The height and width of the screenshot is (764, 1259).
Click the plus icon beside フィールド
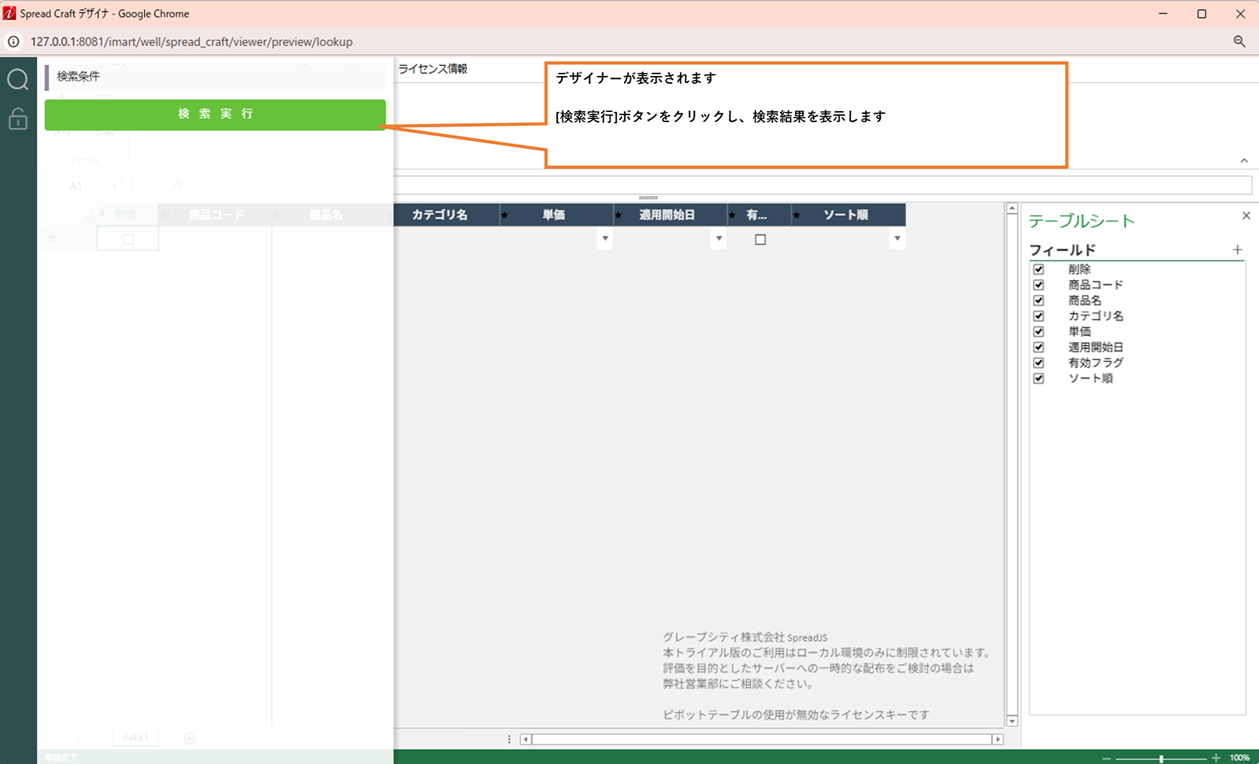(x=1237, y=250)
